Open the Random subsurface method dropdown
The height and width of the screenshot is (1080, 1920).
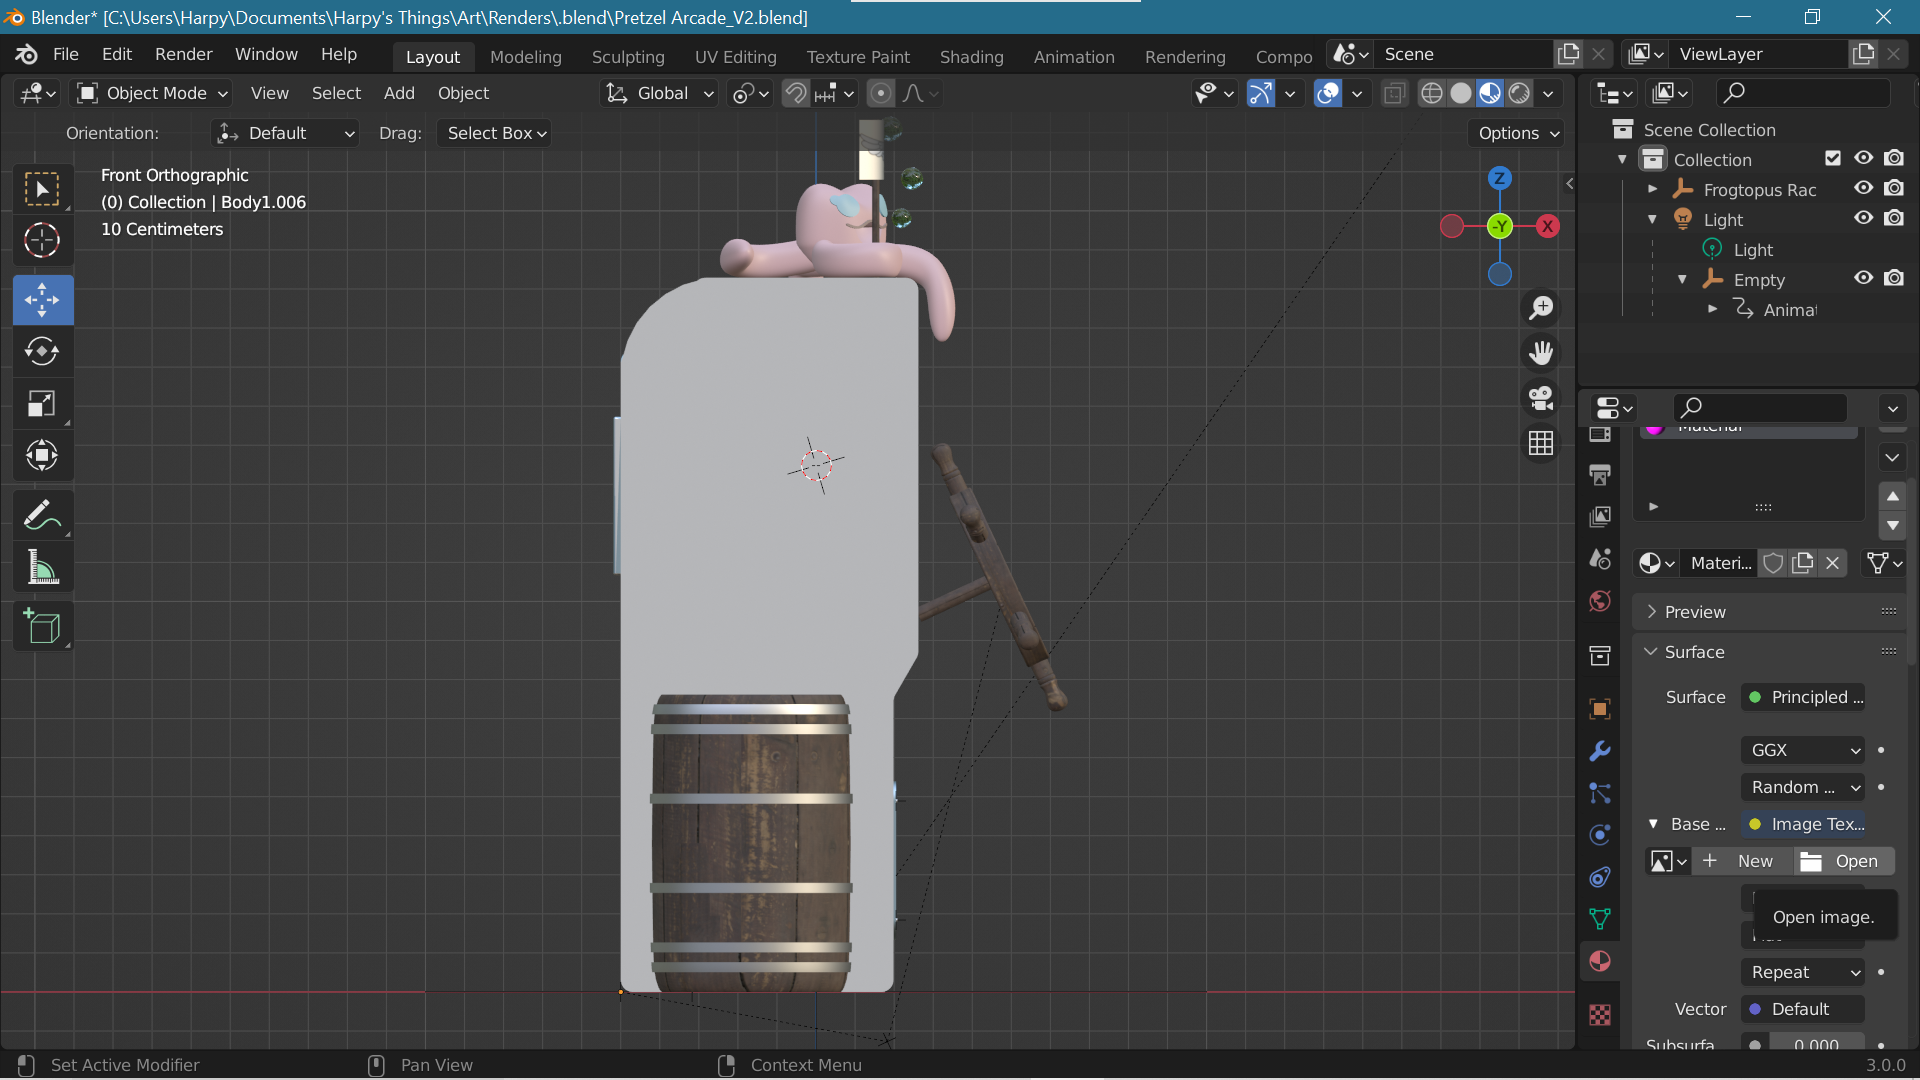1803,787
